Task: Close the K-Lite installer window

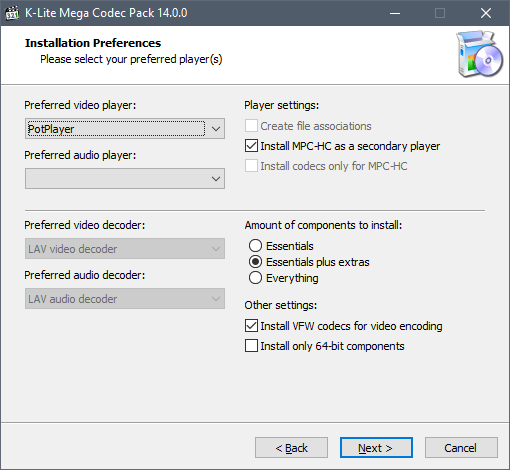Action: tap(486, 13)
